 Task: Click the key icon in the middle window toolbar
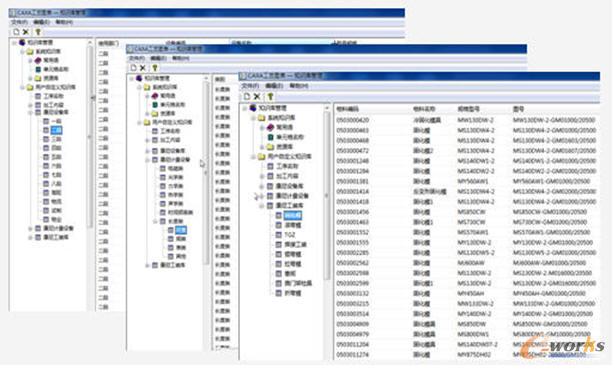(155, 68)
